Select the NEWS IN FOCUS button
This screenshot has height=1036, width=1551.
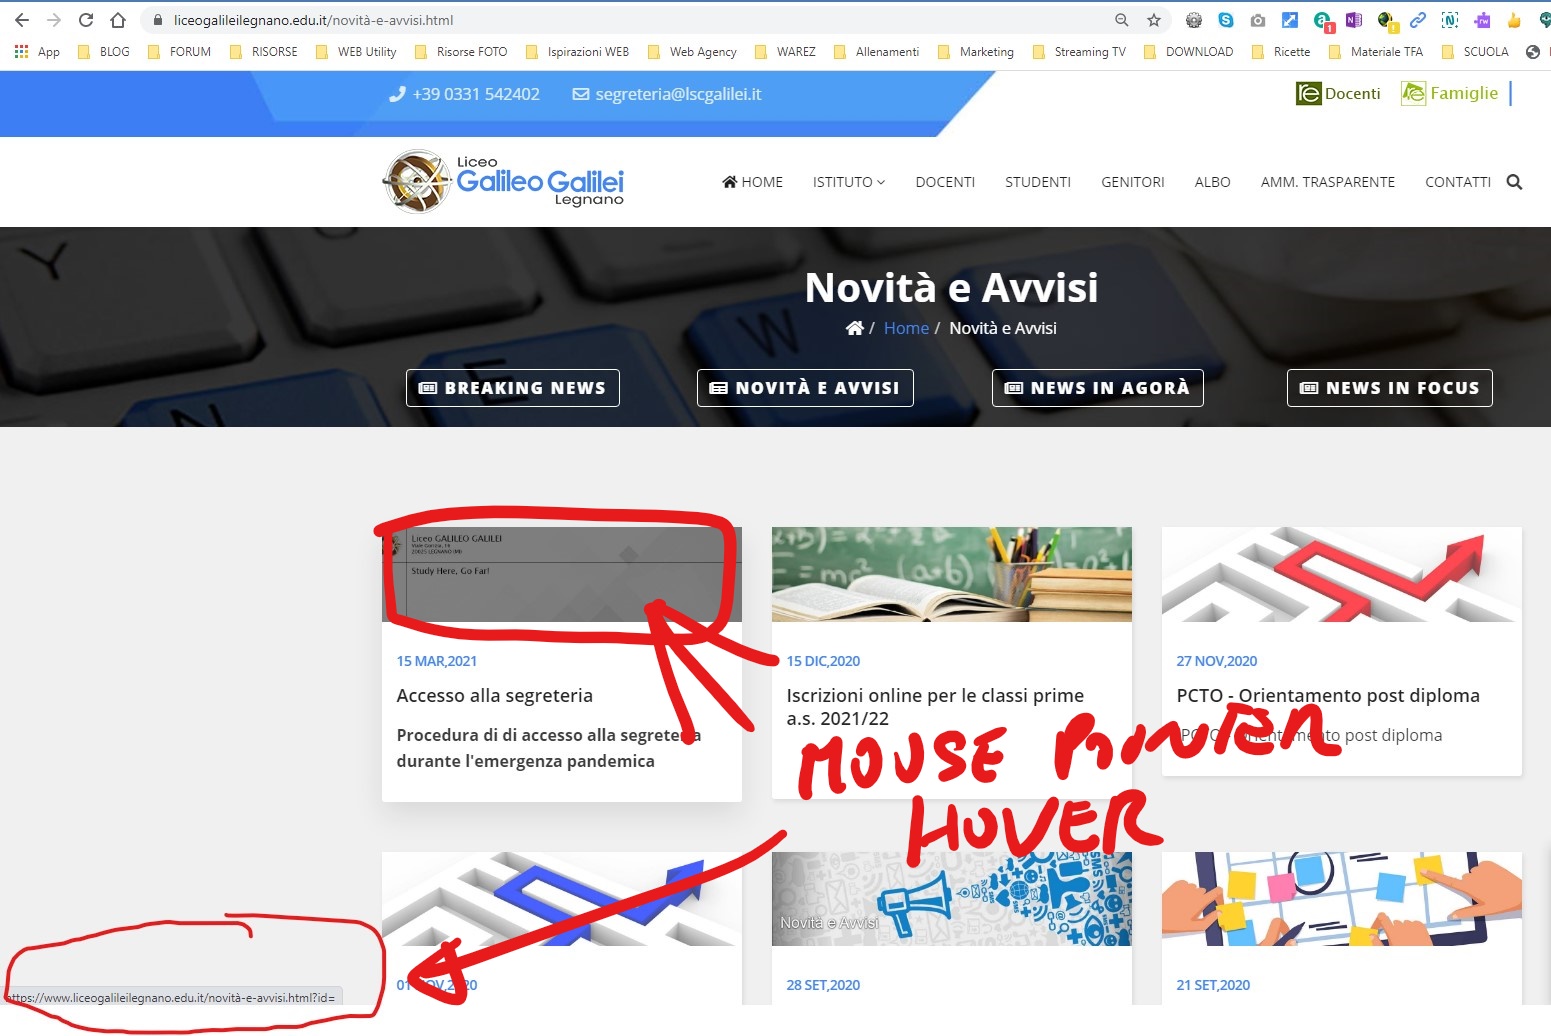click(x=1389, y=388)
